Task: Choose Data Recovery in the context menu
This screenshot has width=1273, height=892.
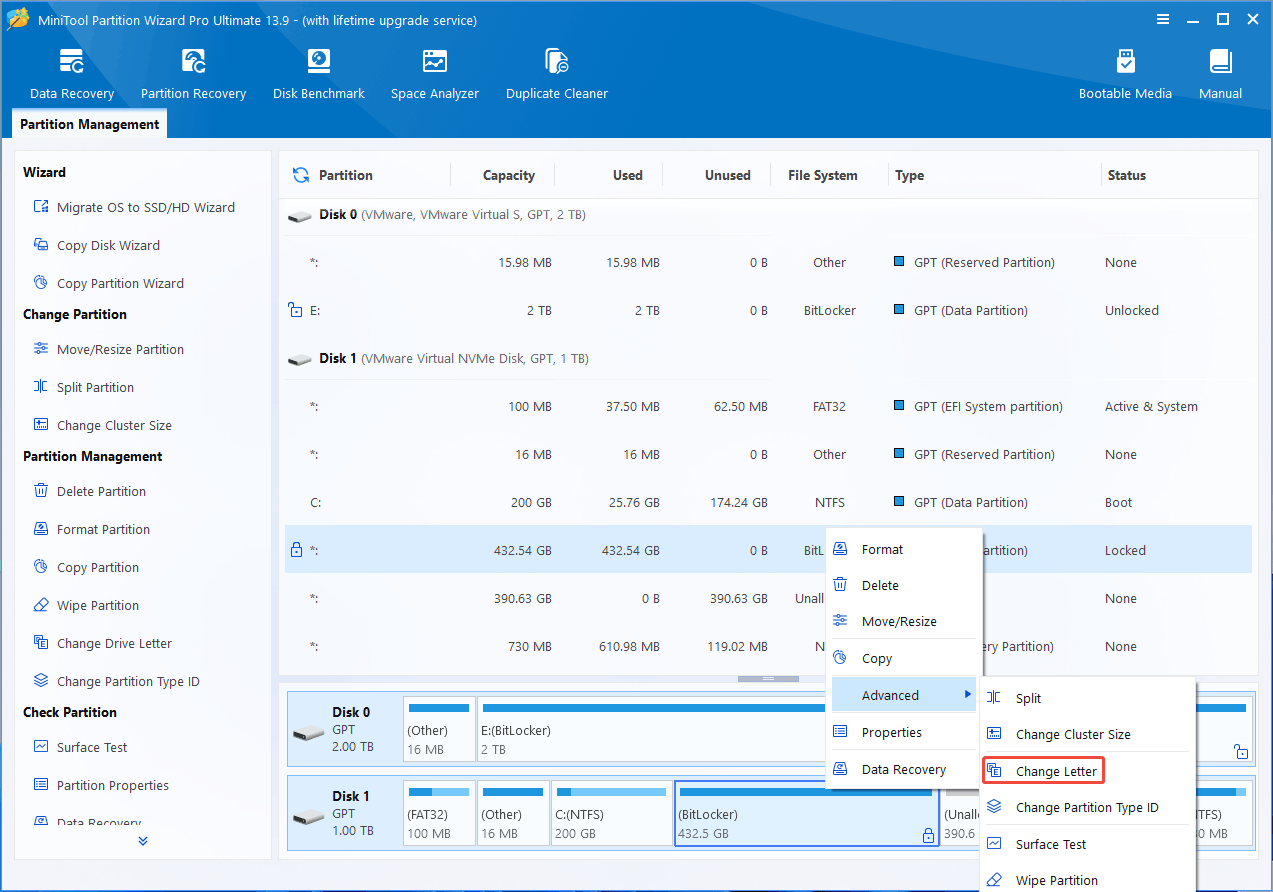Action: [903, 770]
